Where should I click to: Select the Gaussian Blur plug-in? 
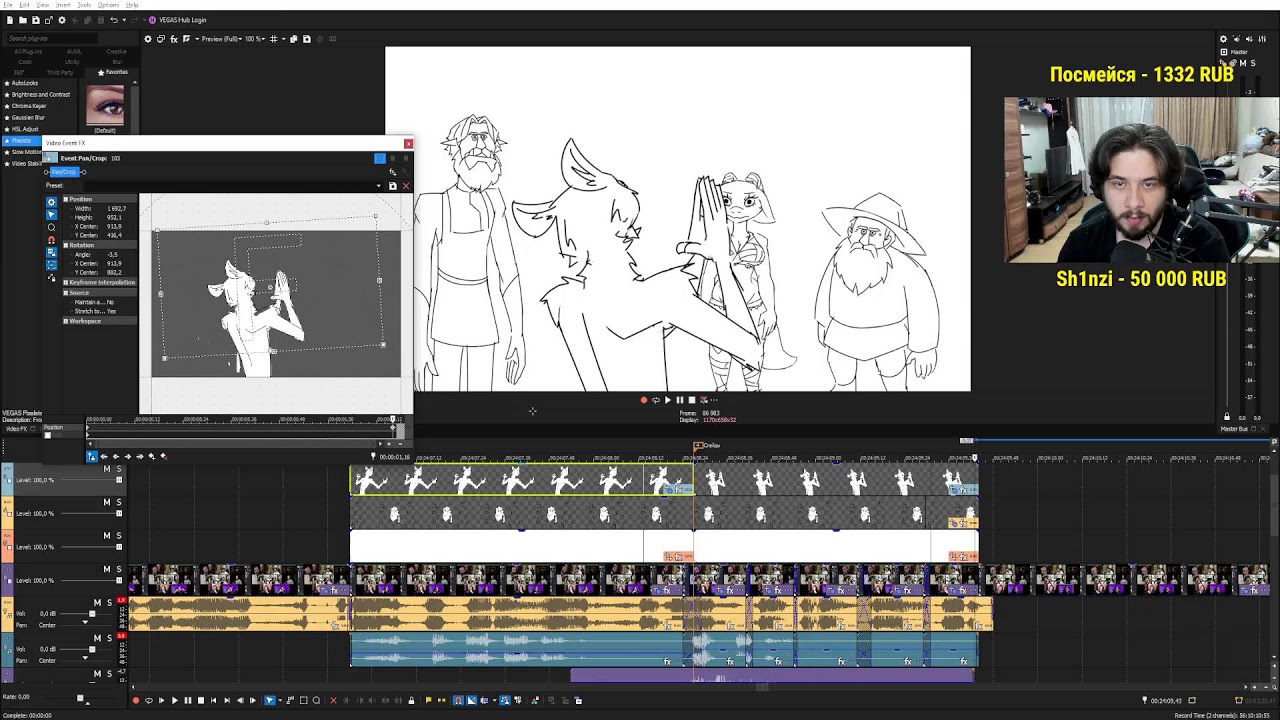coord(28,117)
